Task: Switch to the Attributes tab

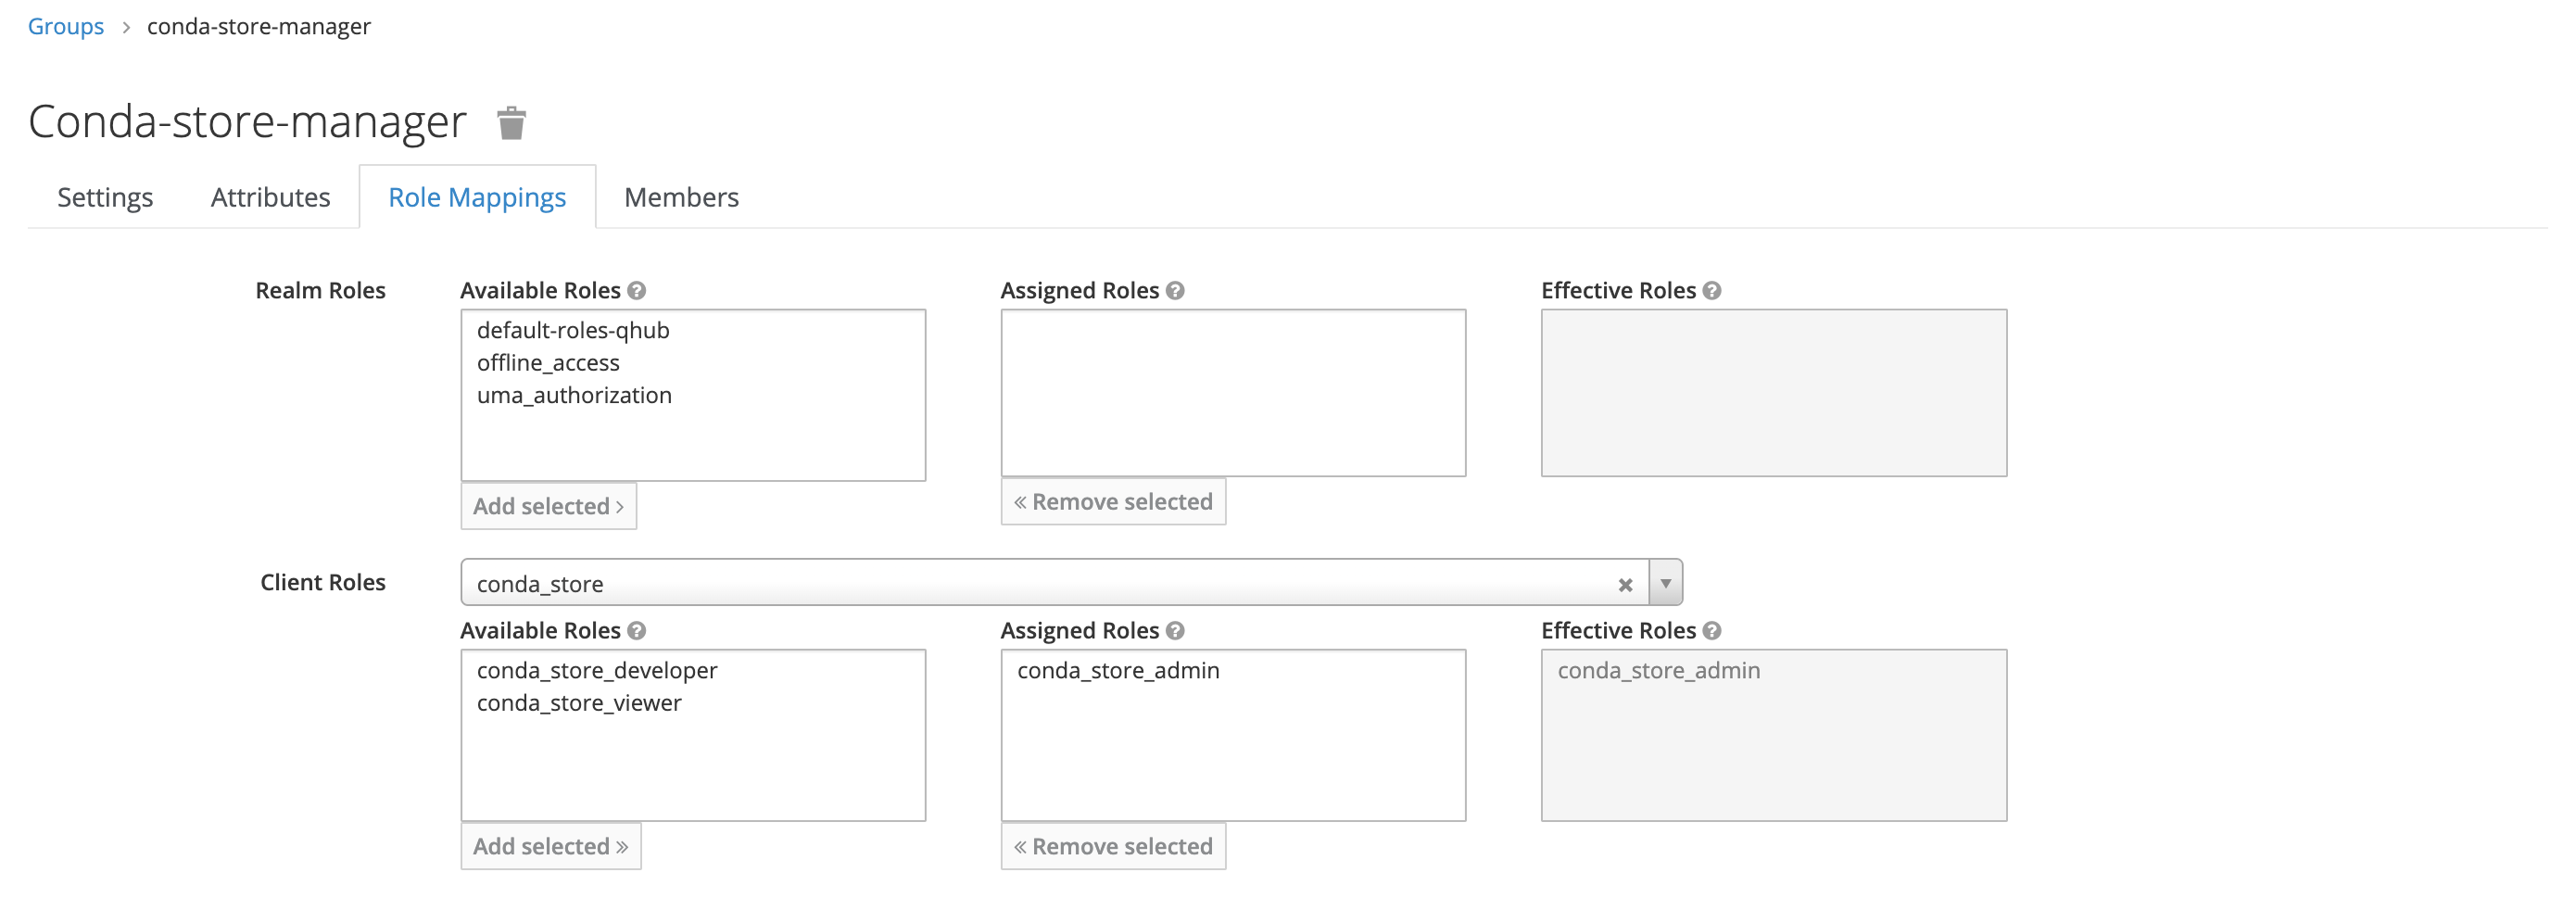Action: click(x=270, y=197)
